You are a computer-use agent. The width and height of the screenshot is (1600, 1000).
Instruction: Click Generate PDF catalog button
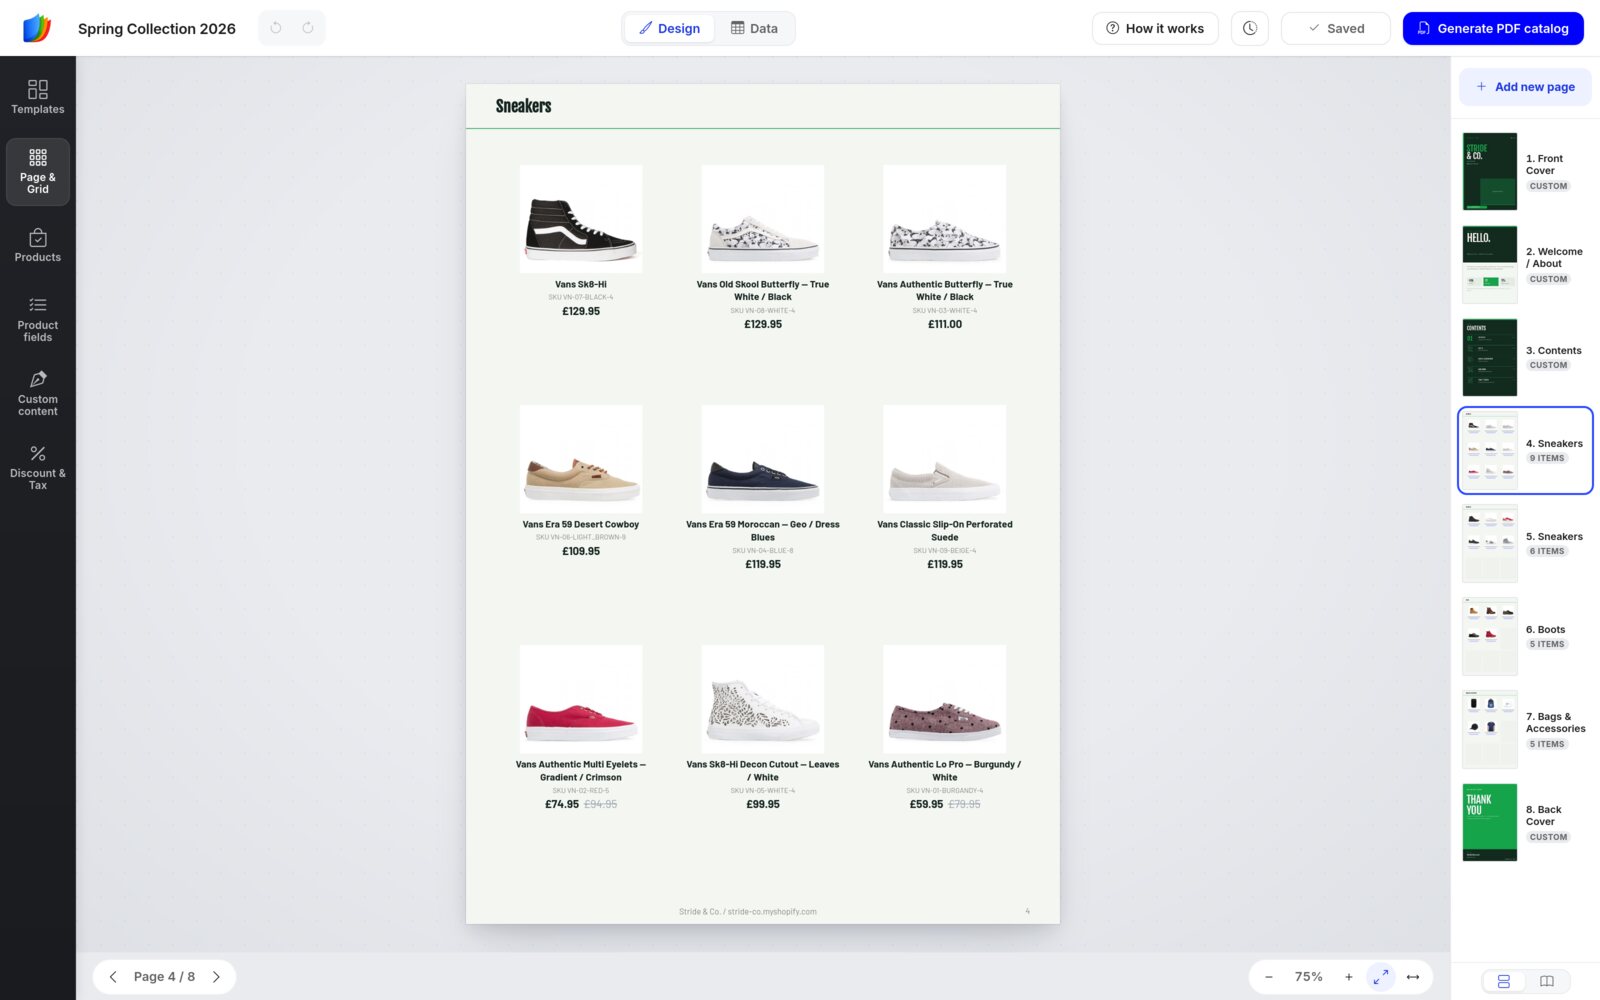[1493, 28]
